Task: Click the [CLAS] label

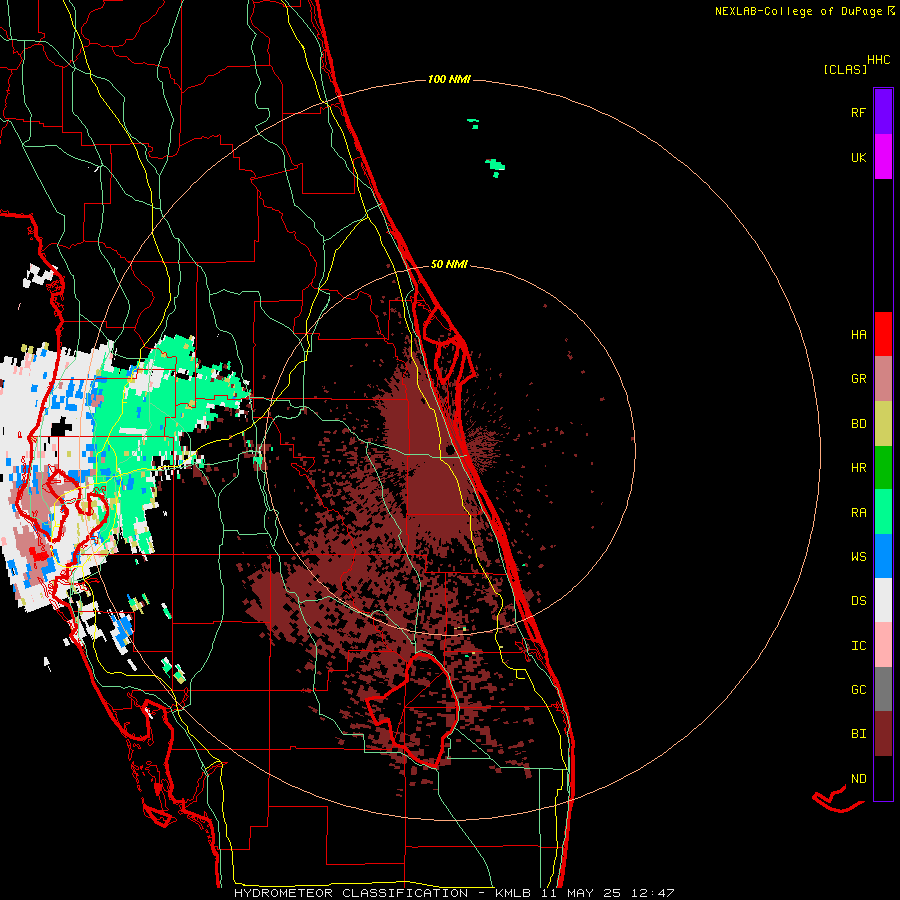Action: pos(845,69)
